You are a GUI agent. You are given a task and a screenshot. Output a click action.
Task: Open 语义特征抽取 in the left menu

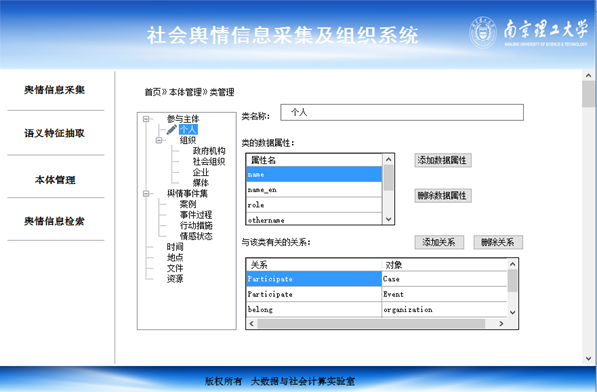coord(54,133)
